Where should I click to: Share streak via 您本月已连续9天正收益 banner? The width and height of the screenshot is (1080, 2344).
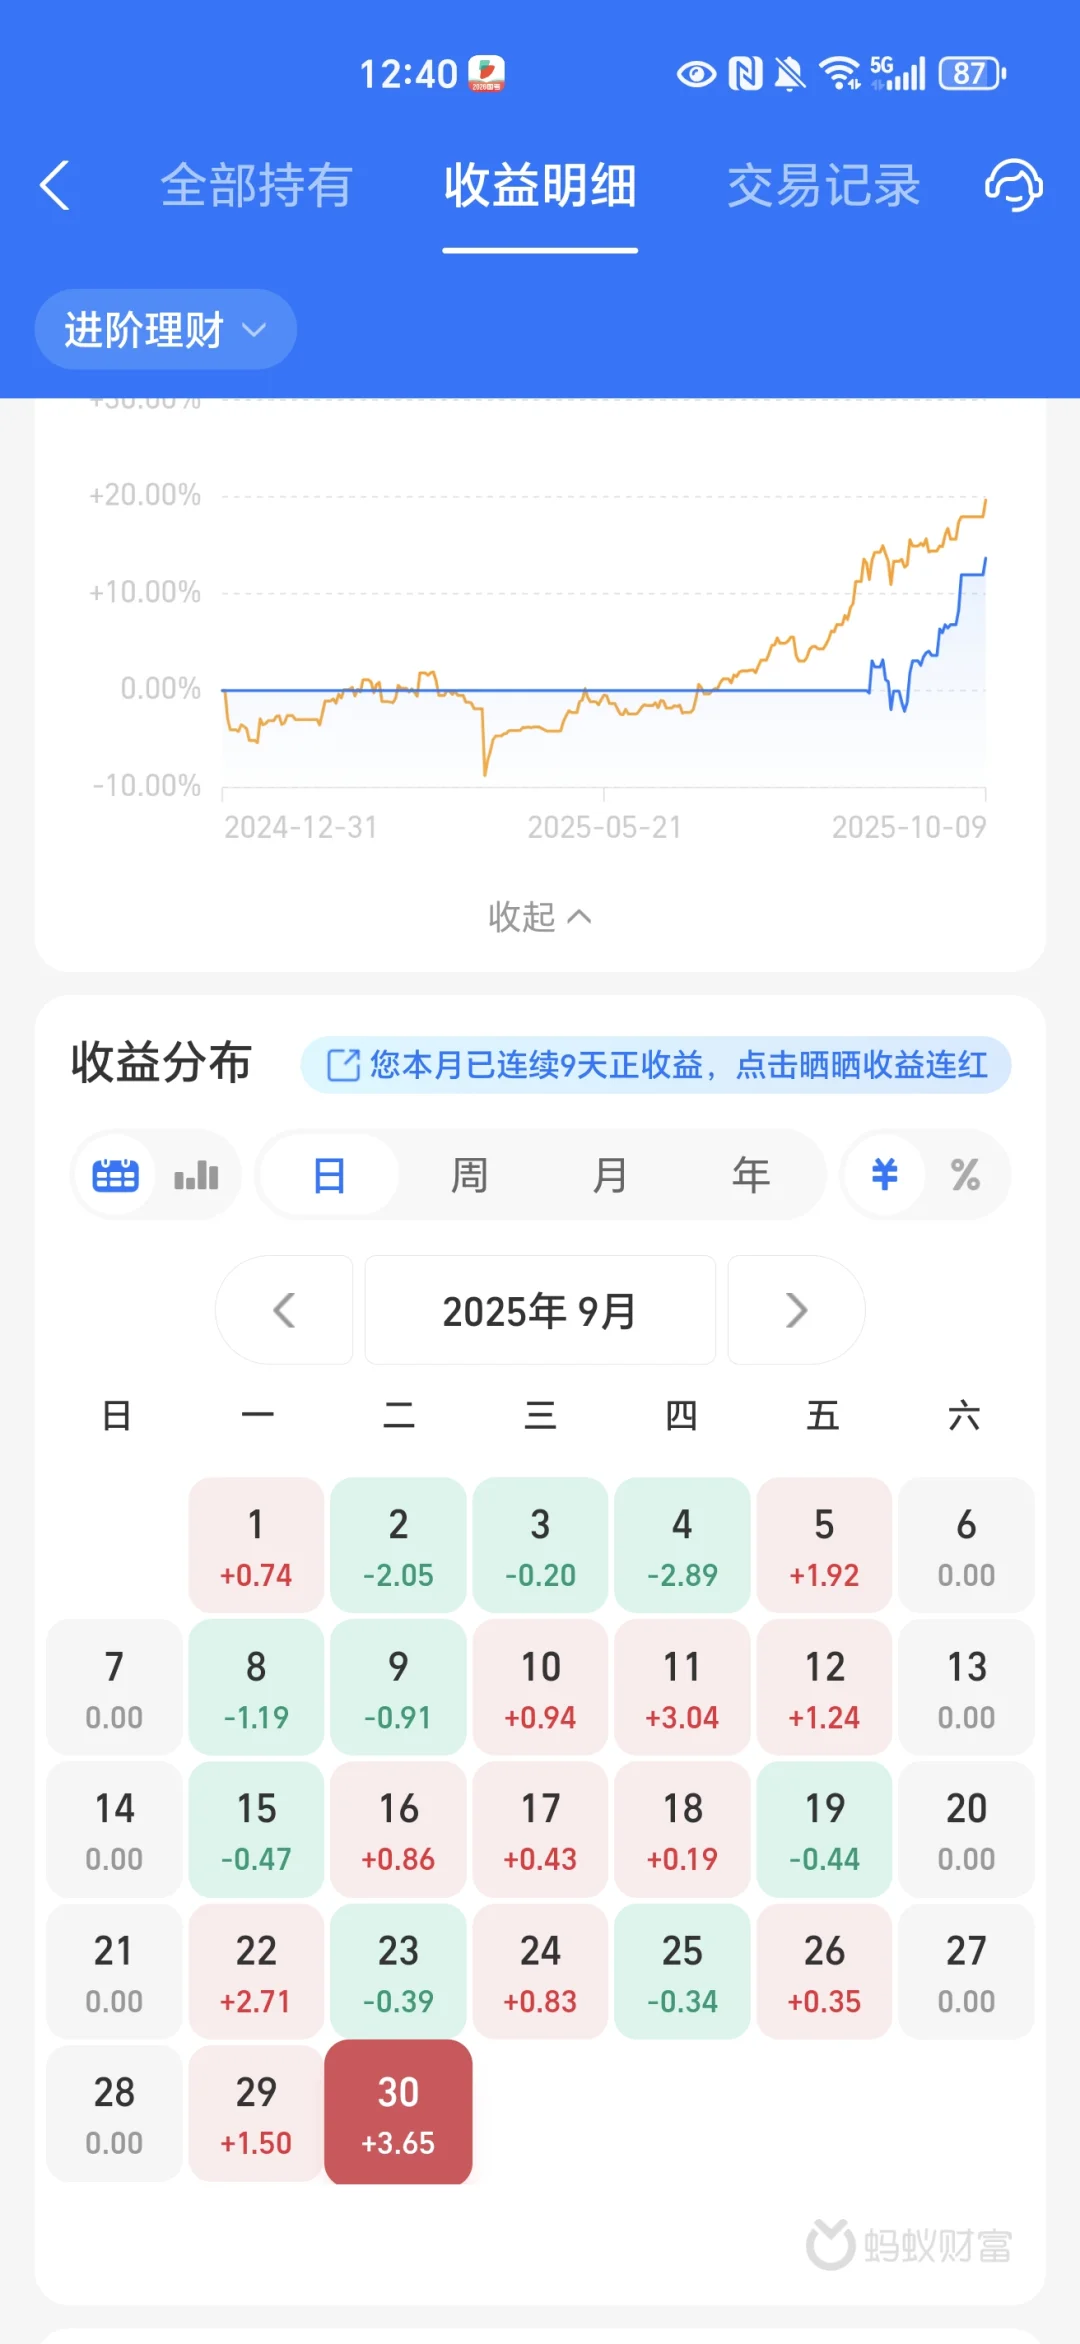(x=656, y=1065)
